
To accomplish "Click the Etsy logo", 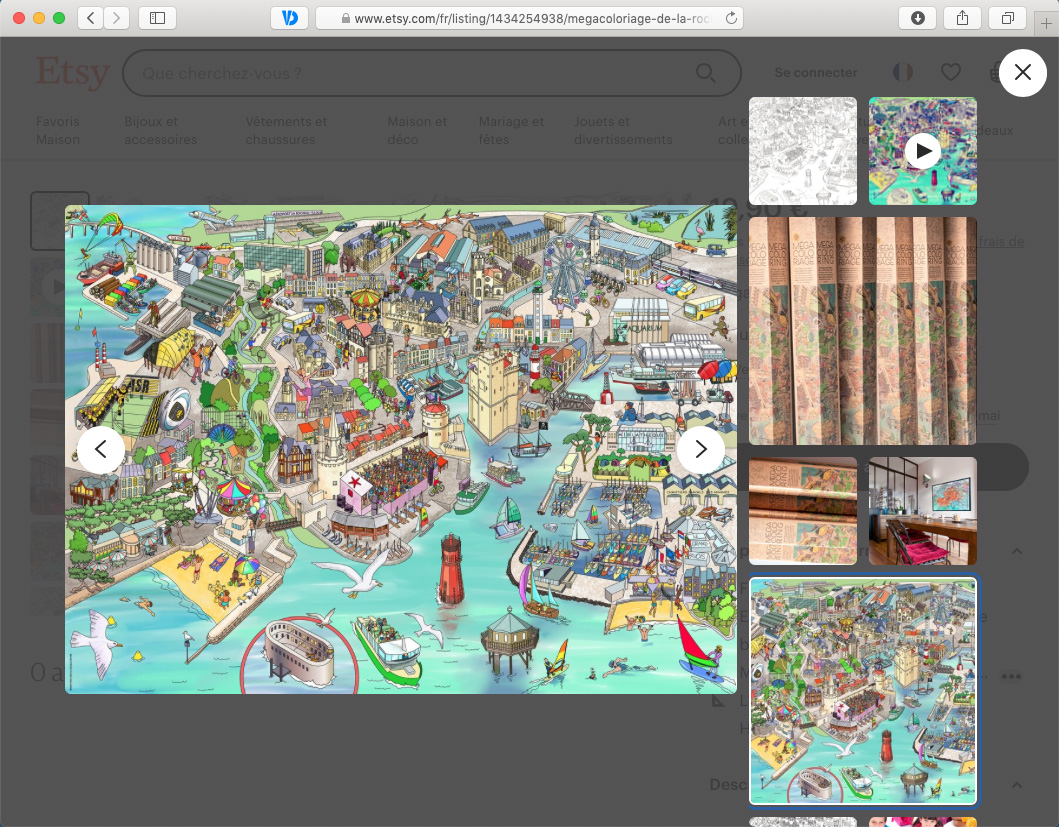I will 72,73.
